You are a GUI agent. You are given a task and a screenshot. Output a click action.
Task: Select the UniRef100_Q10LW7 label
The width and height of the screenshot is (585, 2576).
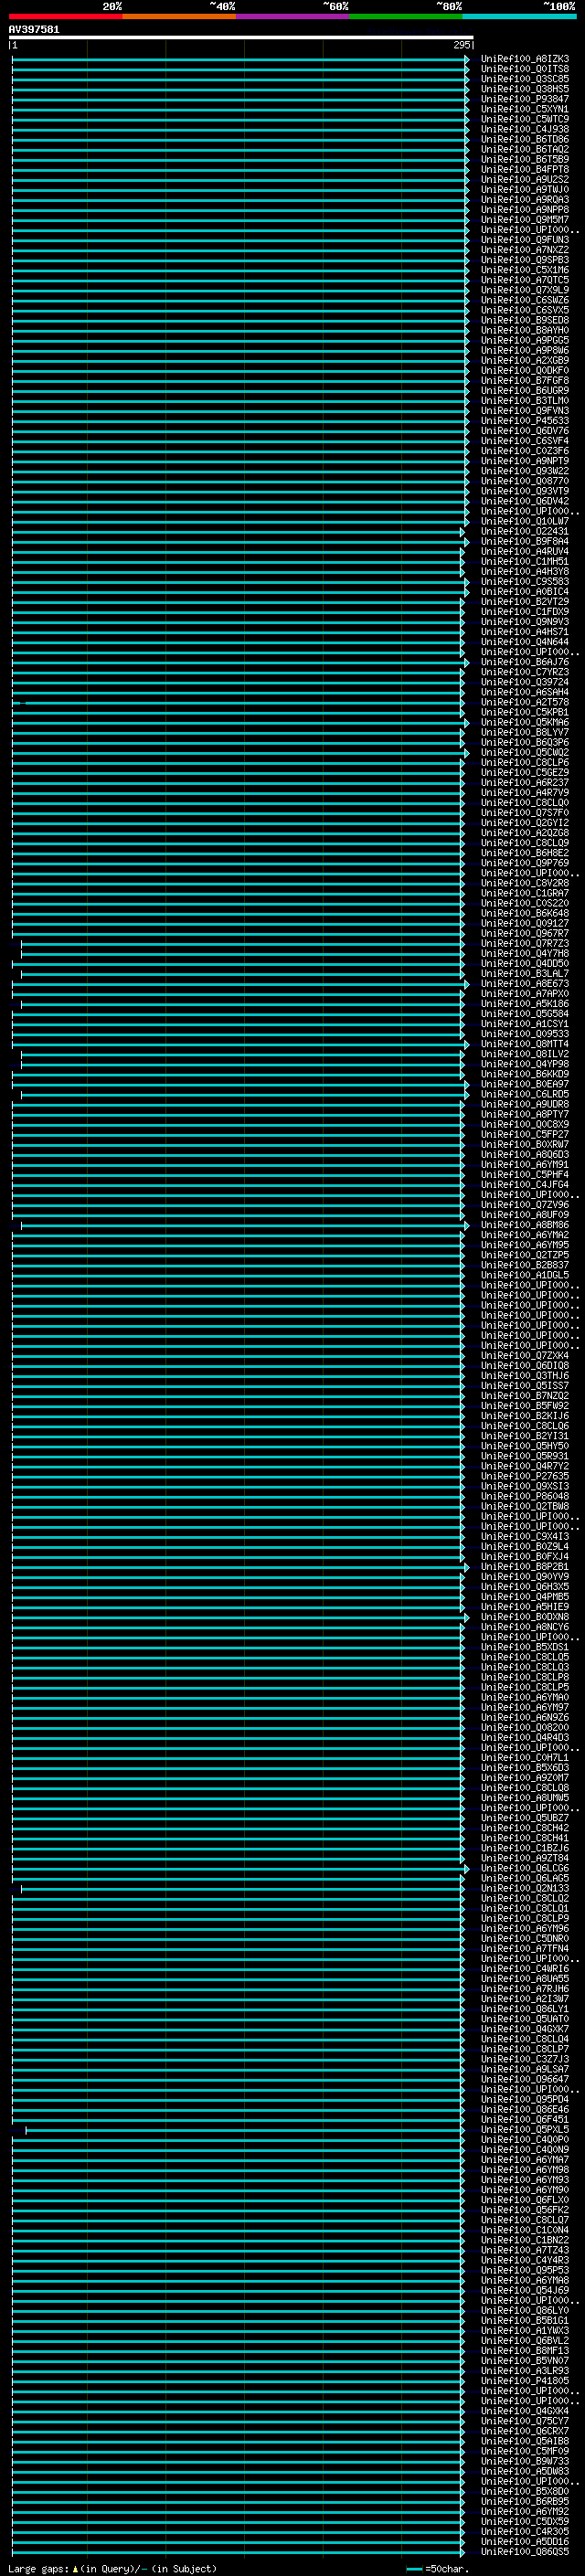pyautogui.click(x=525, y=522)
